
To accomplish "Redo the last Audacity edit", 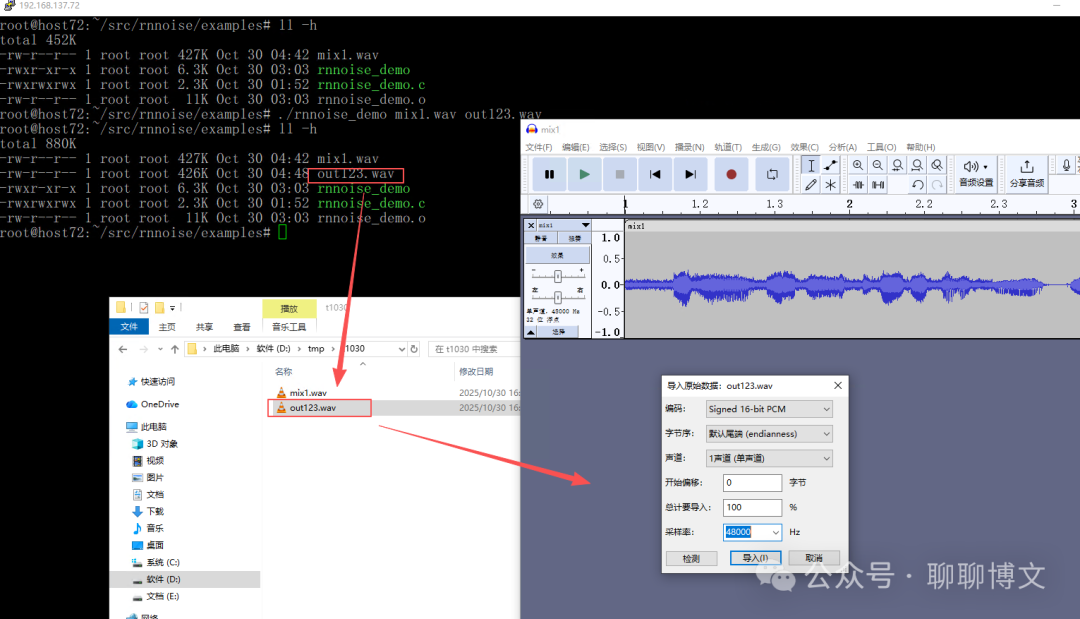I will click(937, 185).
